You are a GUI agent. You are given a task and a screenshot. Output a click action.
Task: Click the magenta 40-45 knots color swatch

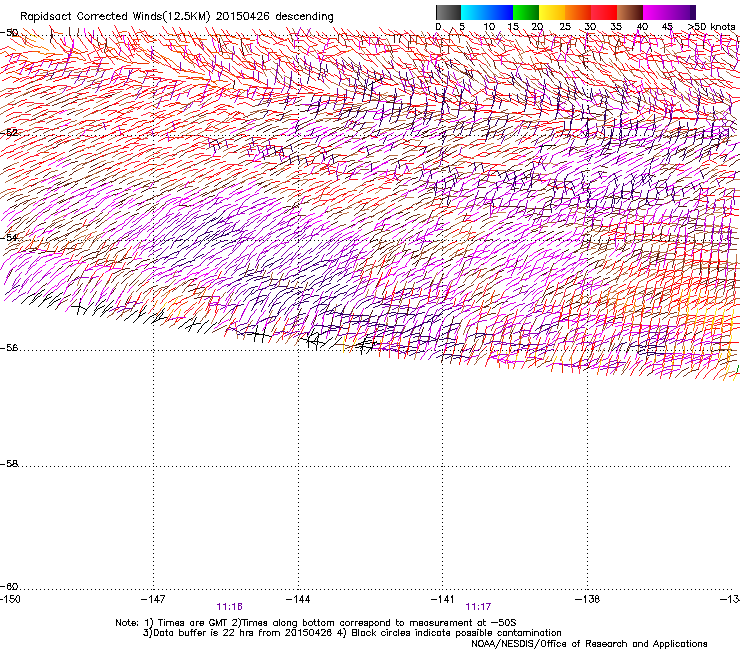[656, 12]
